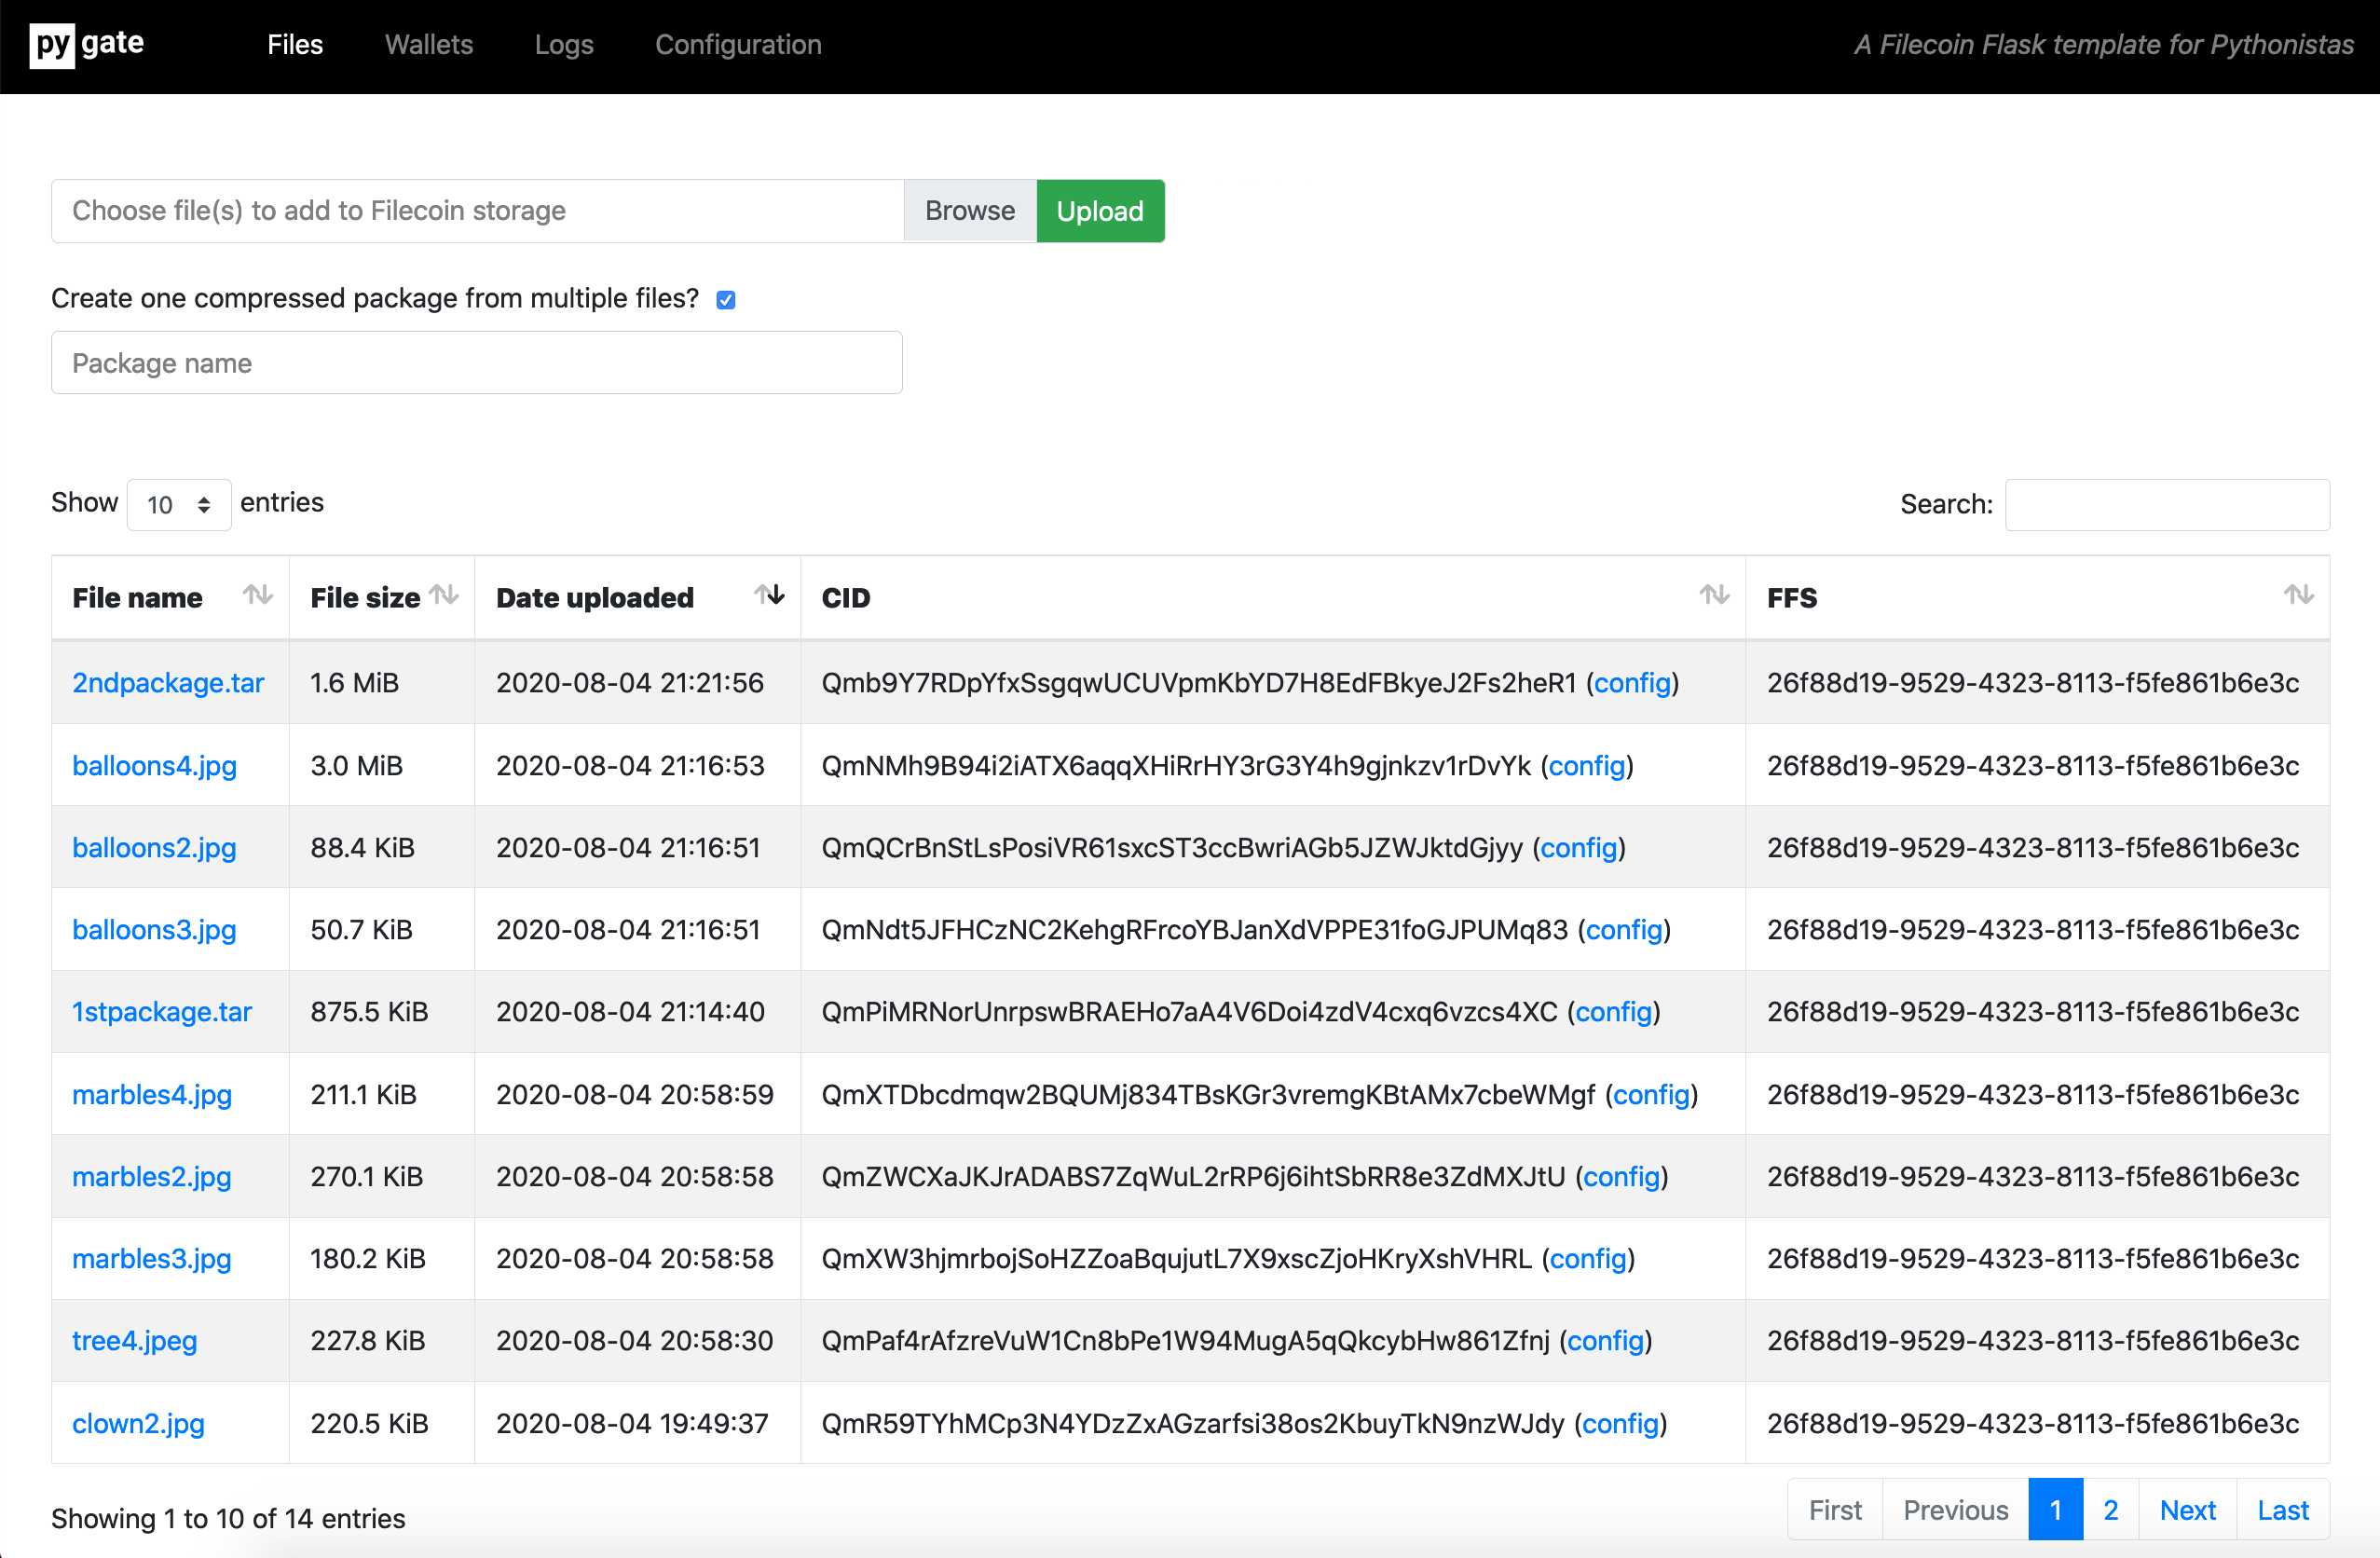2380x1558 pixels.
Task: Click the Upload button
Action: (x=1100, y=211)
